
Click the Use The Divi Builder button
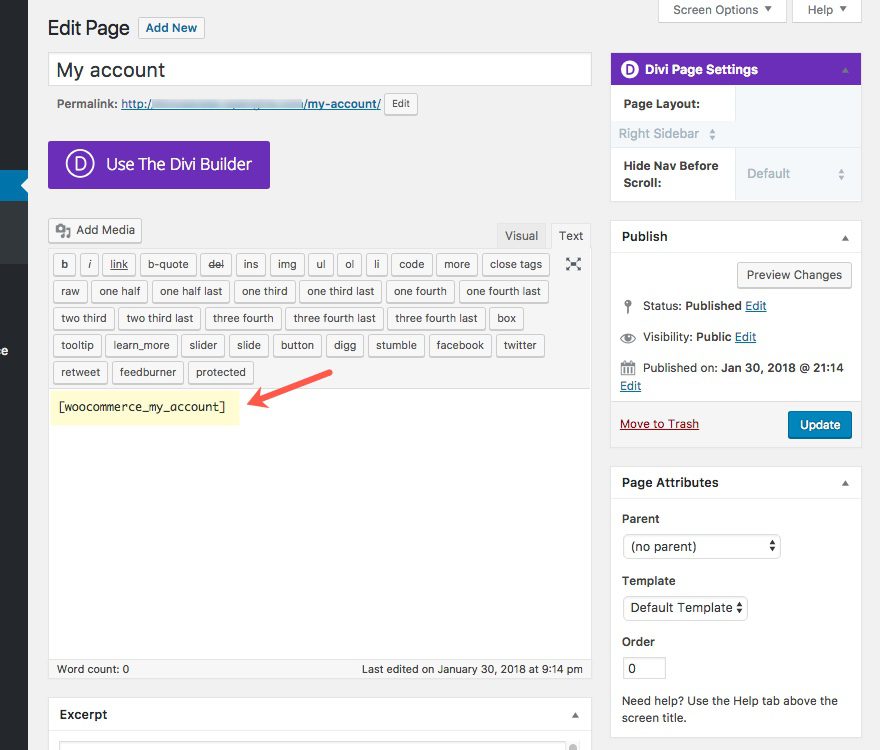click(159, 165)
